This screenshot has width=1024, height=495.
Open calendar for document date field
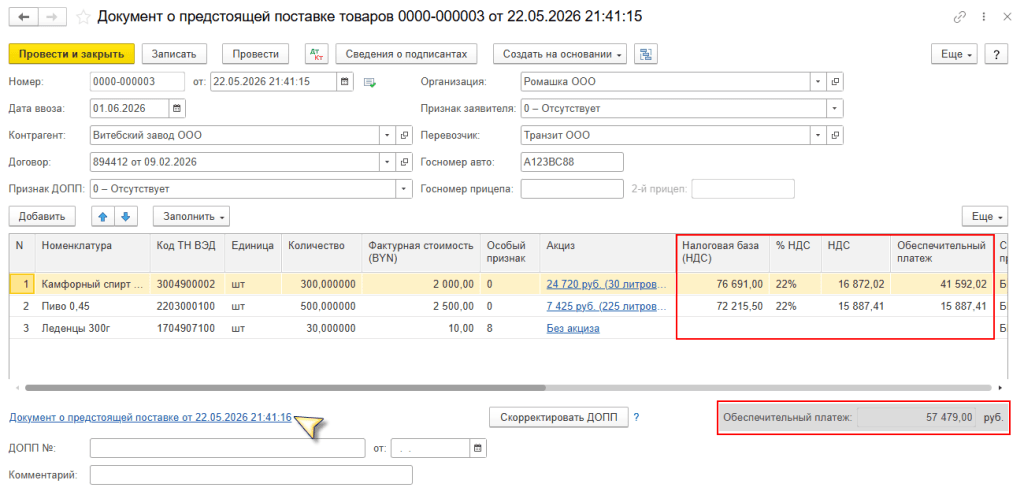tap(345, 82)
